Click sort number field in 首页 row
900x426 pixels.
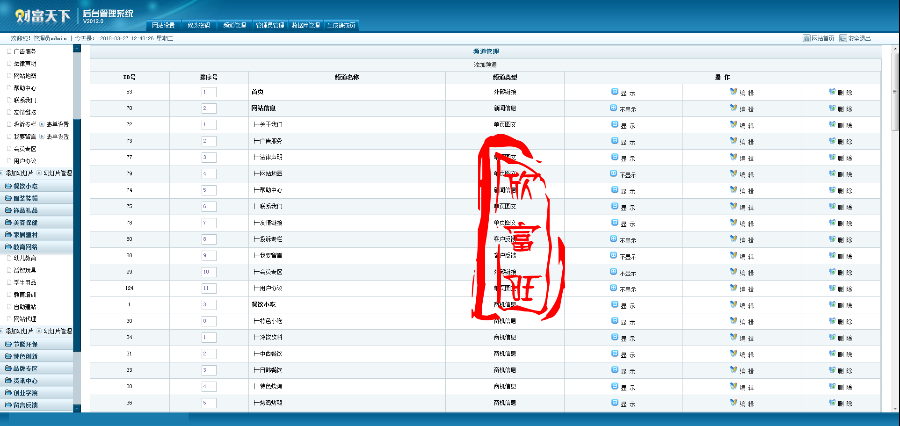click(208, 92)
